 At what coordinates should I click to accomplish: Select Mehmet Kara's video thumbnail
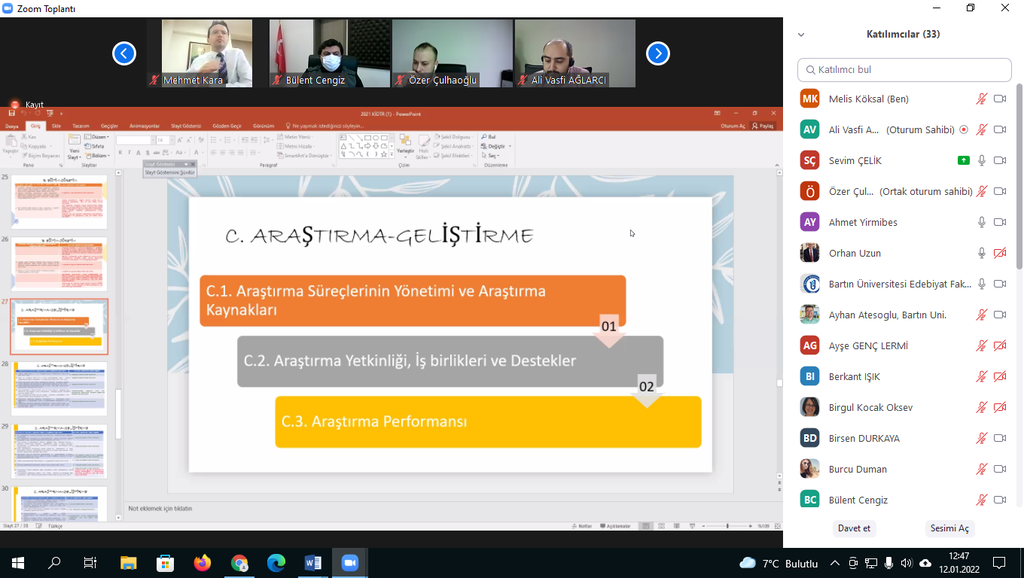pyautogui.click(x=207, y=53)
